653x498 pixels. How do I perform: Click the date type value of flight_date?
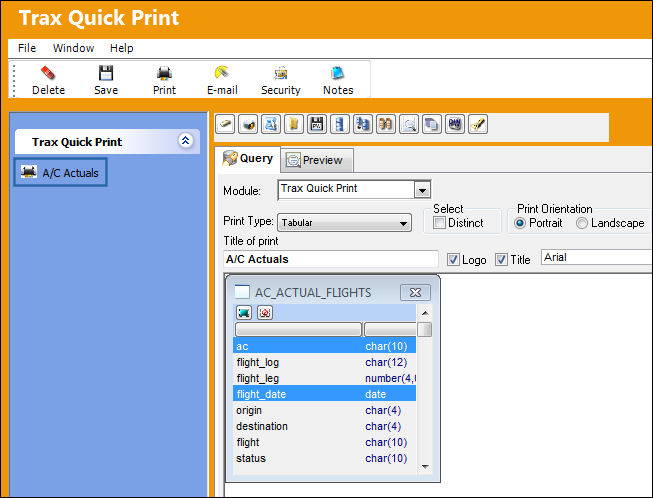(x=376, y=393)
